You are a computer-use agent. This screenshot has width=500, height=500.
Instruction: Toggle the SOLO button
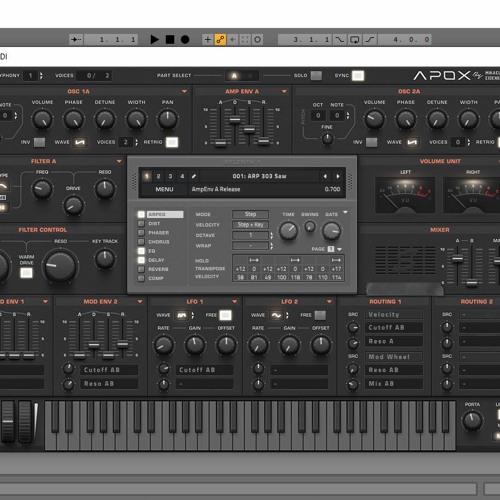tap(316, 75)
